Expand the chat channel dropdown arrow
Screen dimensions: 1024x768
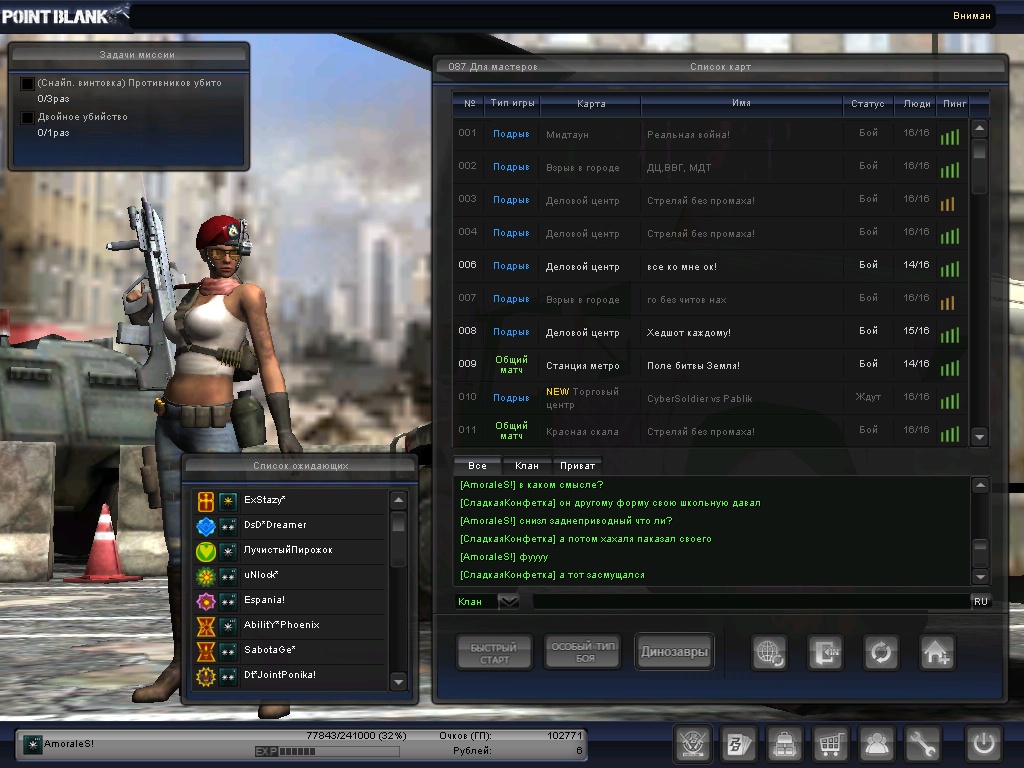coord(508,601)
